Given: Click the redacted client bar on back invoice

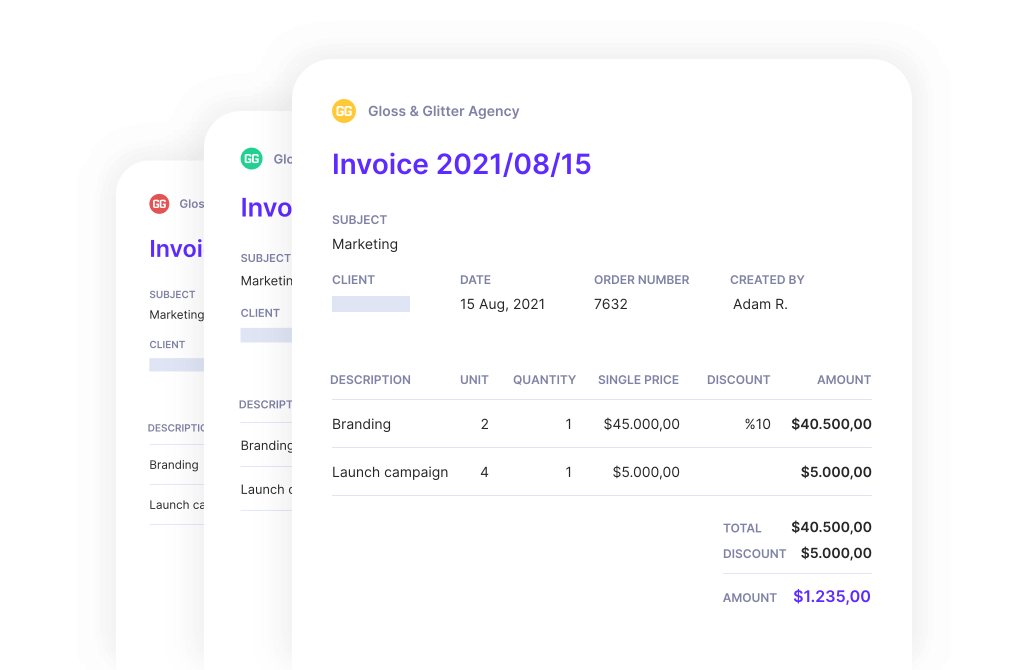Looking at the screenshot, I should tap(176, 365).
